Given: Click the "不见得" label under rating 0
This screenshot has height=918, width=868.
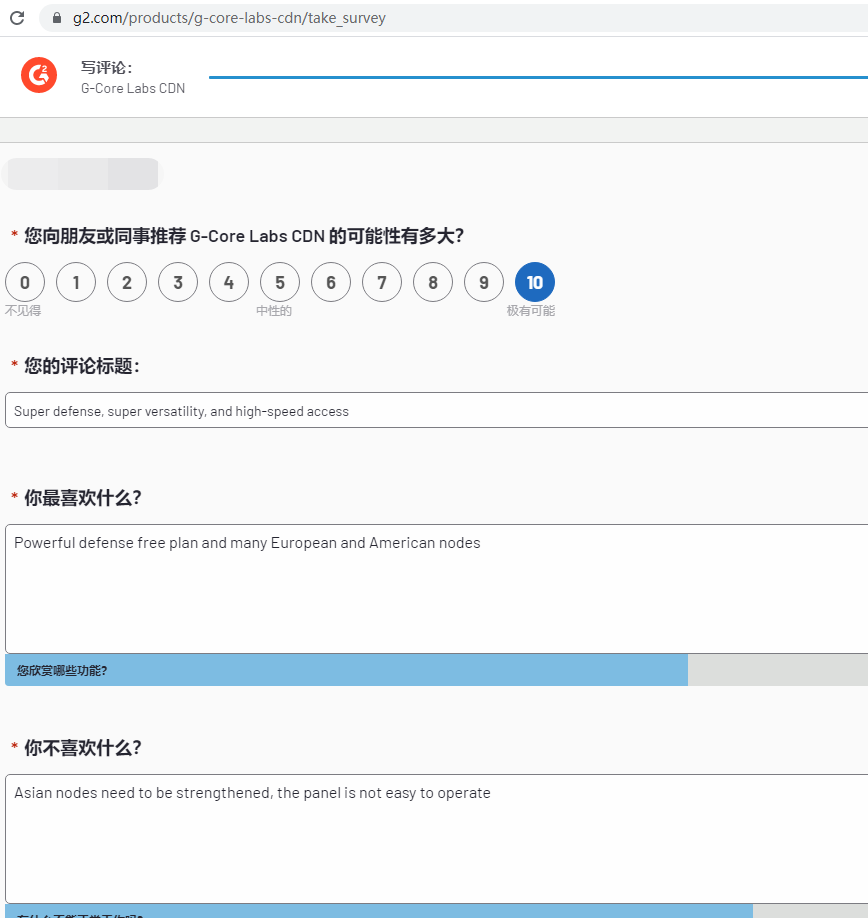Looking at the screenshot, I should [x=23, y=311].
